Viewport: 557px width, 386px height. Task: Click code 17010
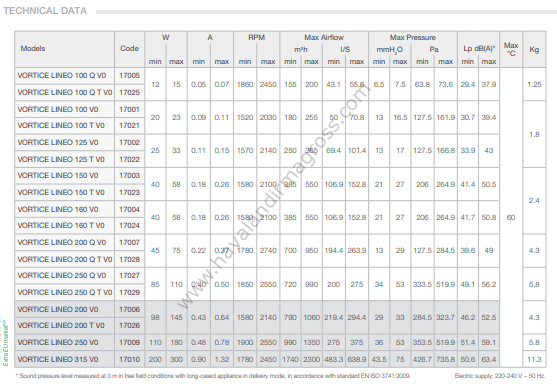[129, 359]
